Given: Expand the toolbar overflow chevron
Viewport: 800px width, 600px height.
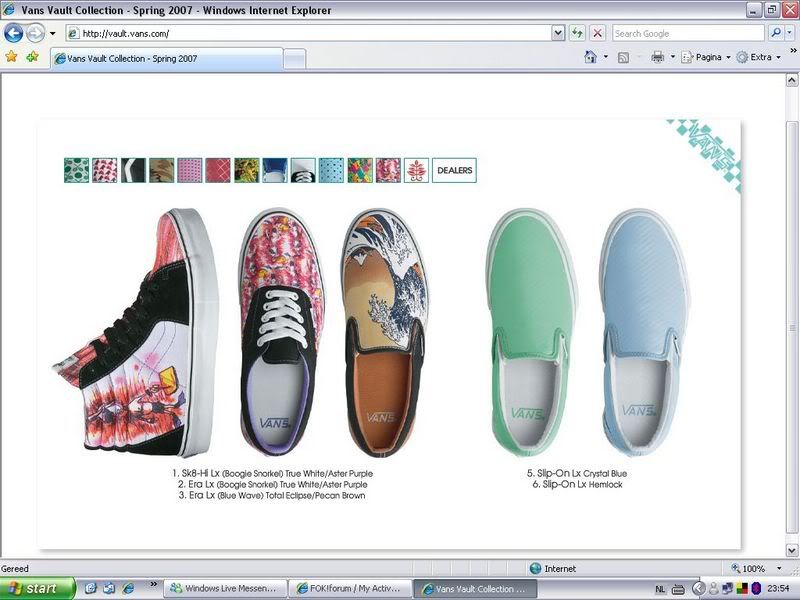Looking at the screenshot, I should 793,51.
